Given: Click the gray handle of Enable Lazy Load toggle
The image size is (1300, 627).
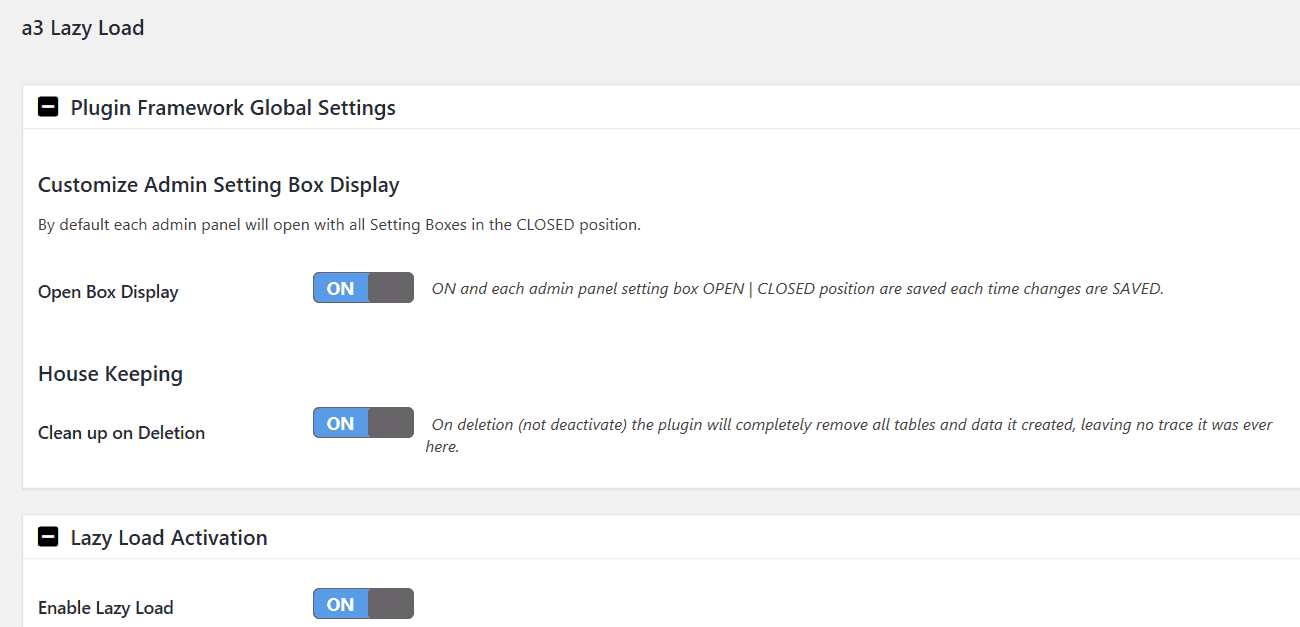Looking at the screenshot, I should (x=390, y=604).
